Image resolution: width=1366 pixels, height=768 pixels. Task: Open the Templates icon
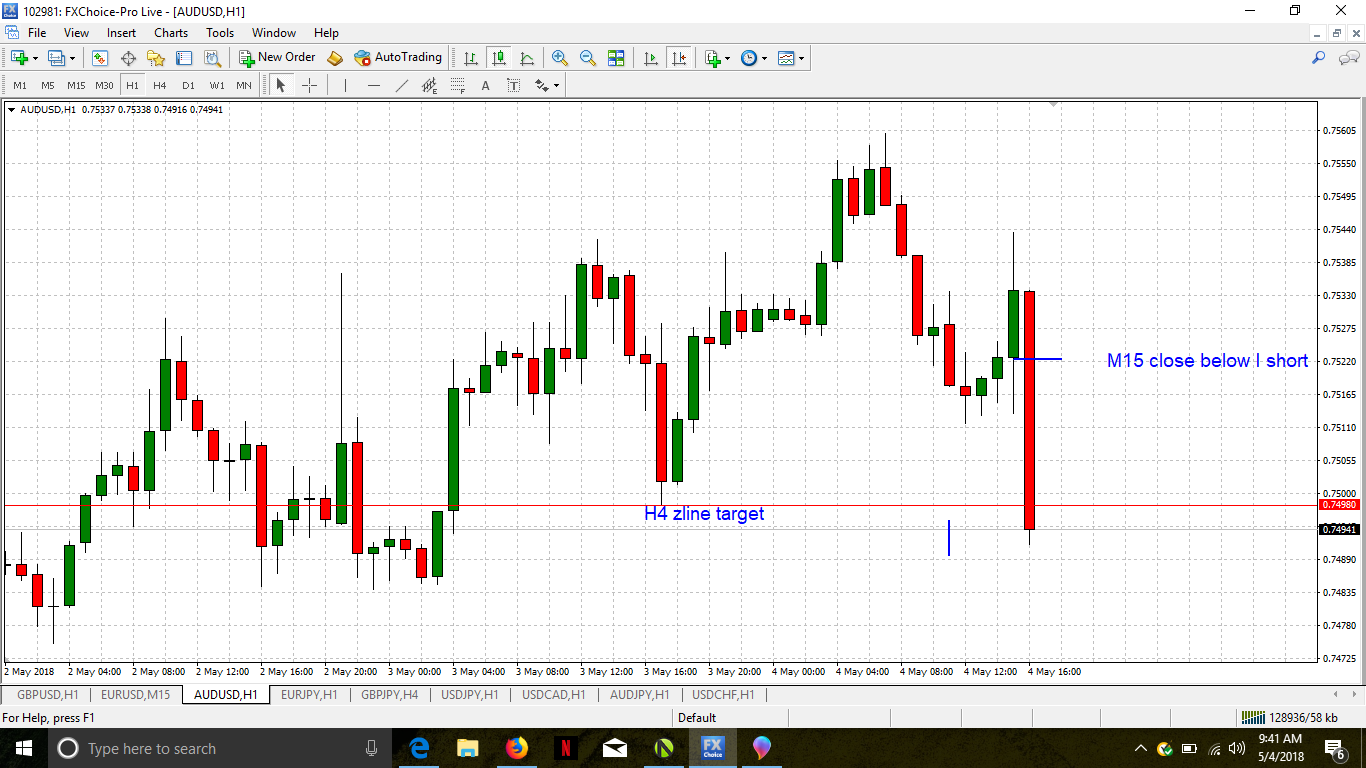tap(786, 58)
